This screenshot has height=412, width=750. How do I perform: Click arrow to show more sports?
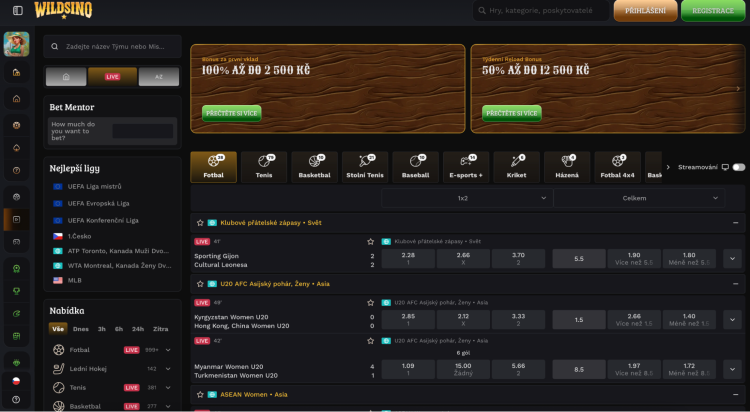point(668,167)
